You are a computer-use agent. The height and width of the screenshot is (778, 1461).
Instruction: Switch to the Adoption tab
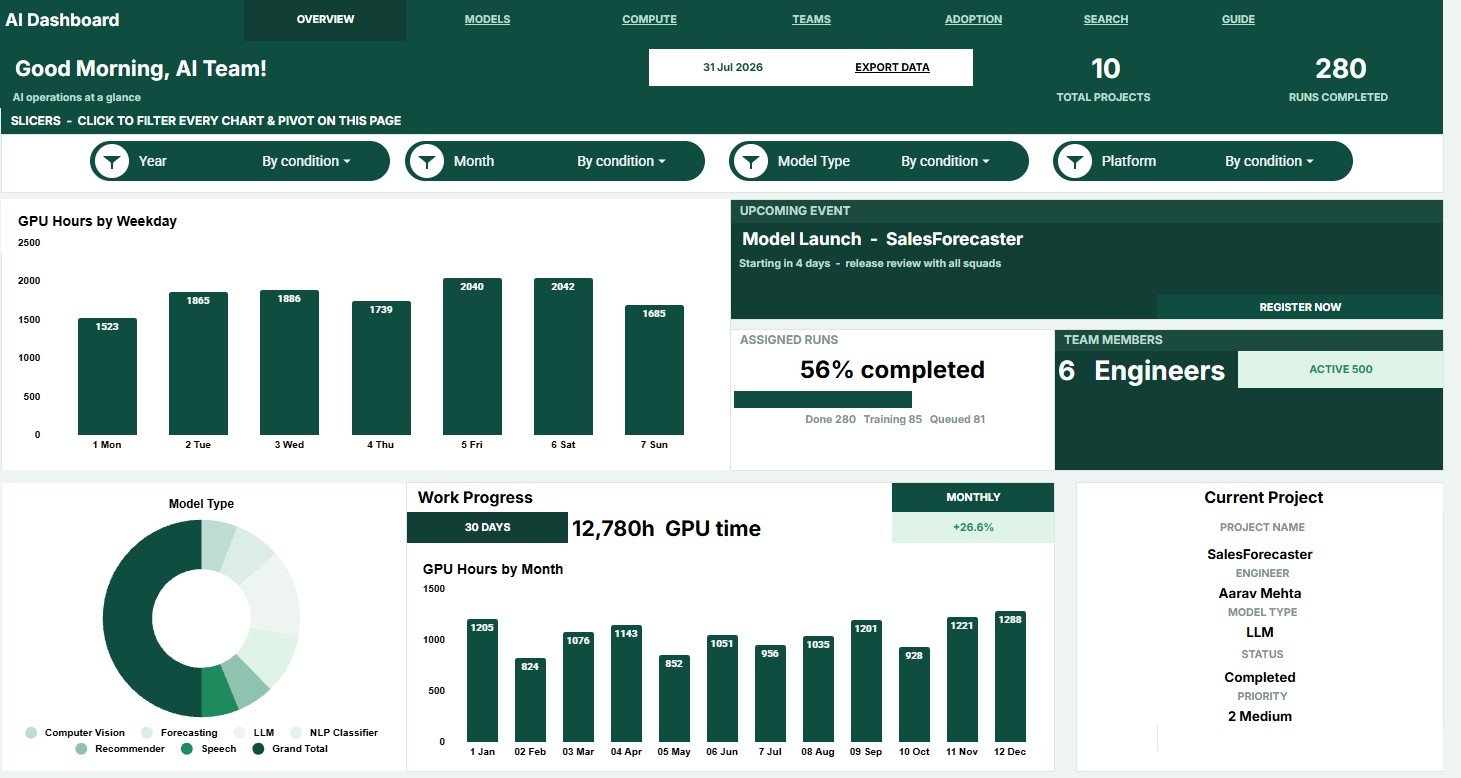(973, 19)
